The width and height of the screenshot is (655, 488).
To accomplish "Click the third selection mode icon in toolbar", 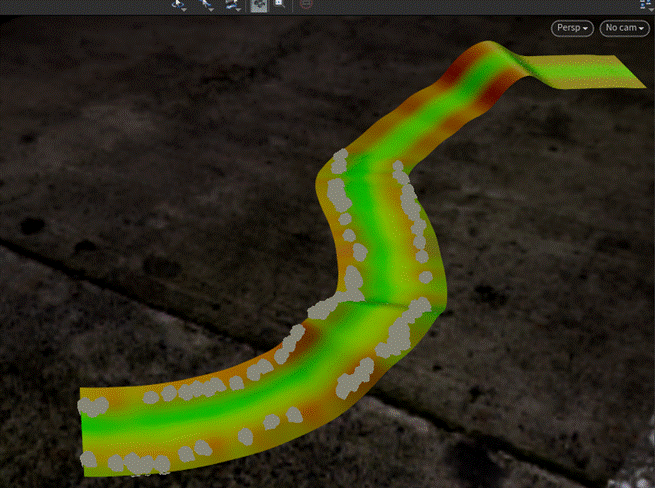I will pyautogui.click(x=231, y=5).
